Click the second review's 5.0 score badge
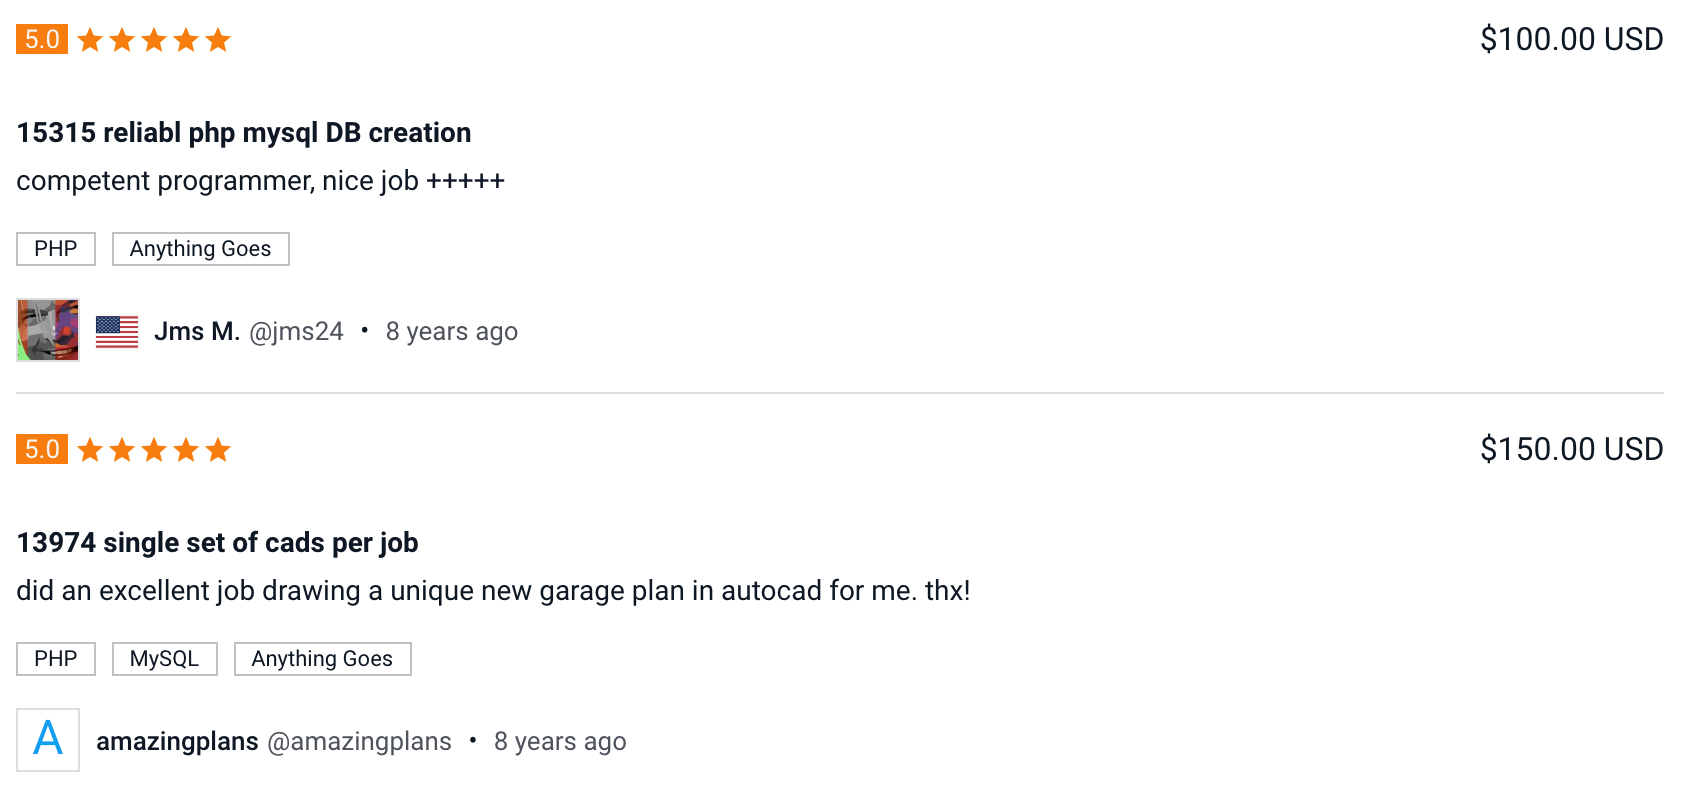Image resolution: width=1682 pixels, height=788 pixels. [42, 449]
